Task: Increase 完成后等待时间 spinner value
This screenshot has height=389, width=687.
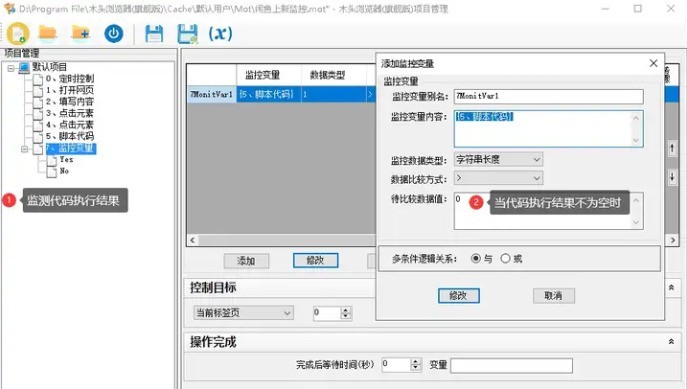Action: (416, 361)
